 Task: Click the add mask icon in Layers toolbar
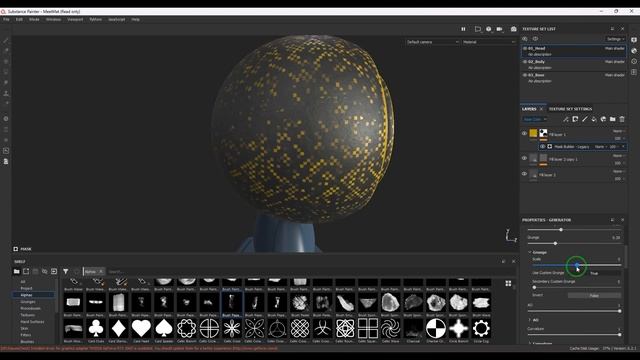click(575, 119)
